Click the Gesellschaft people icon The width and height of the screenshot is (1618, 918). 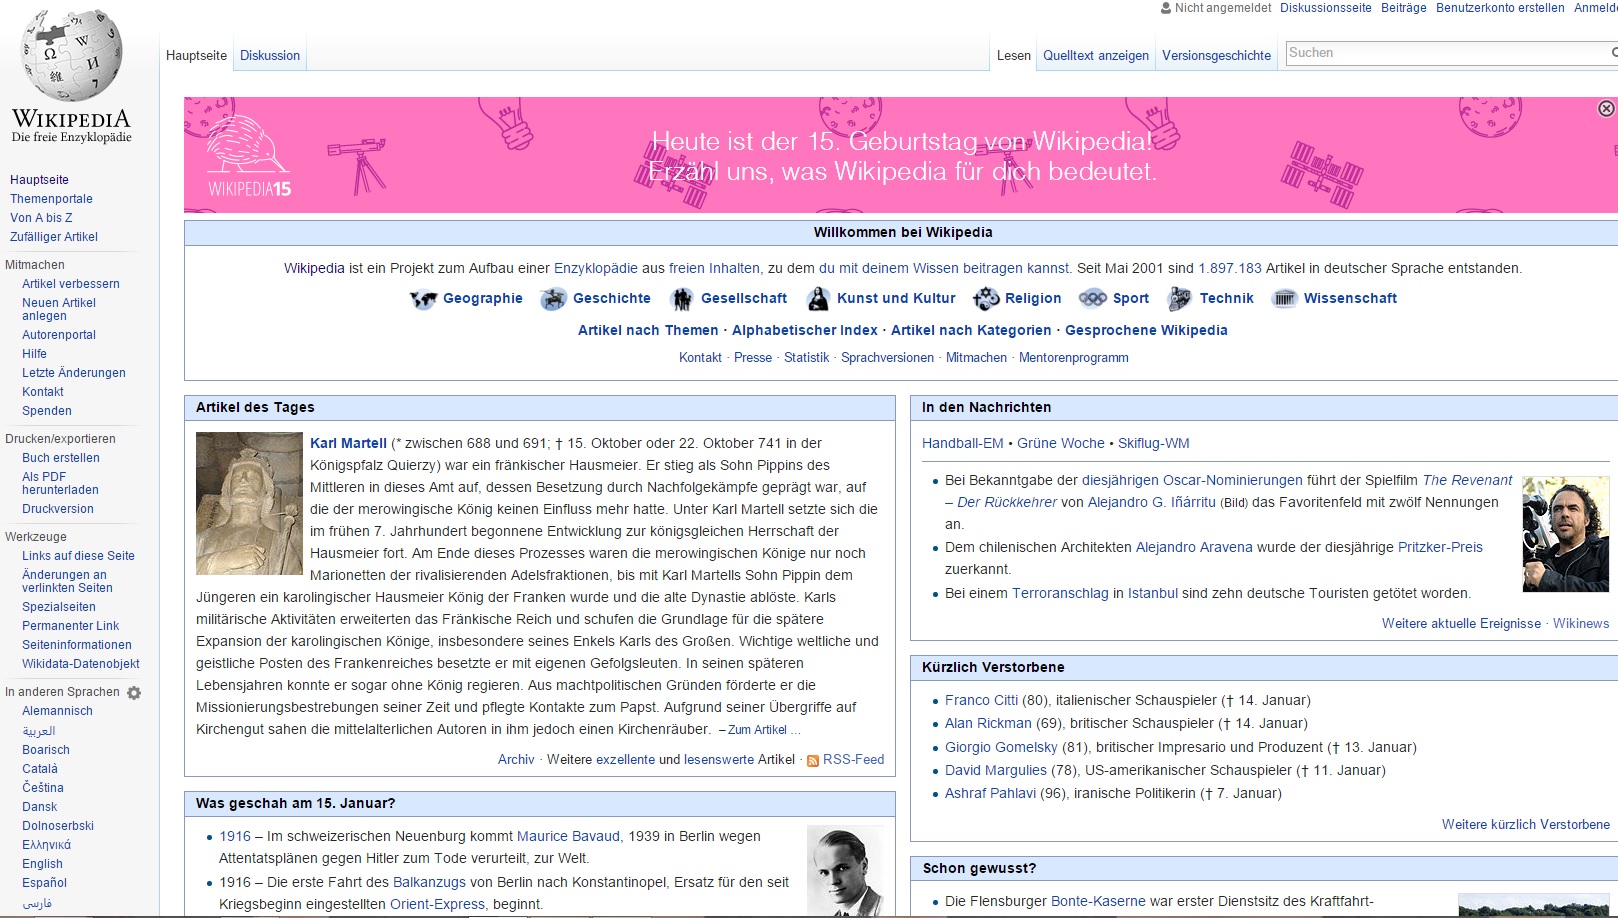click(x=682, y=298)
